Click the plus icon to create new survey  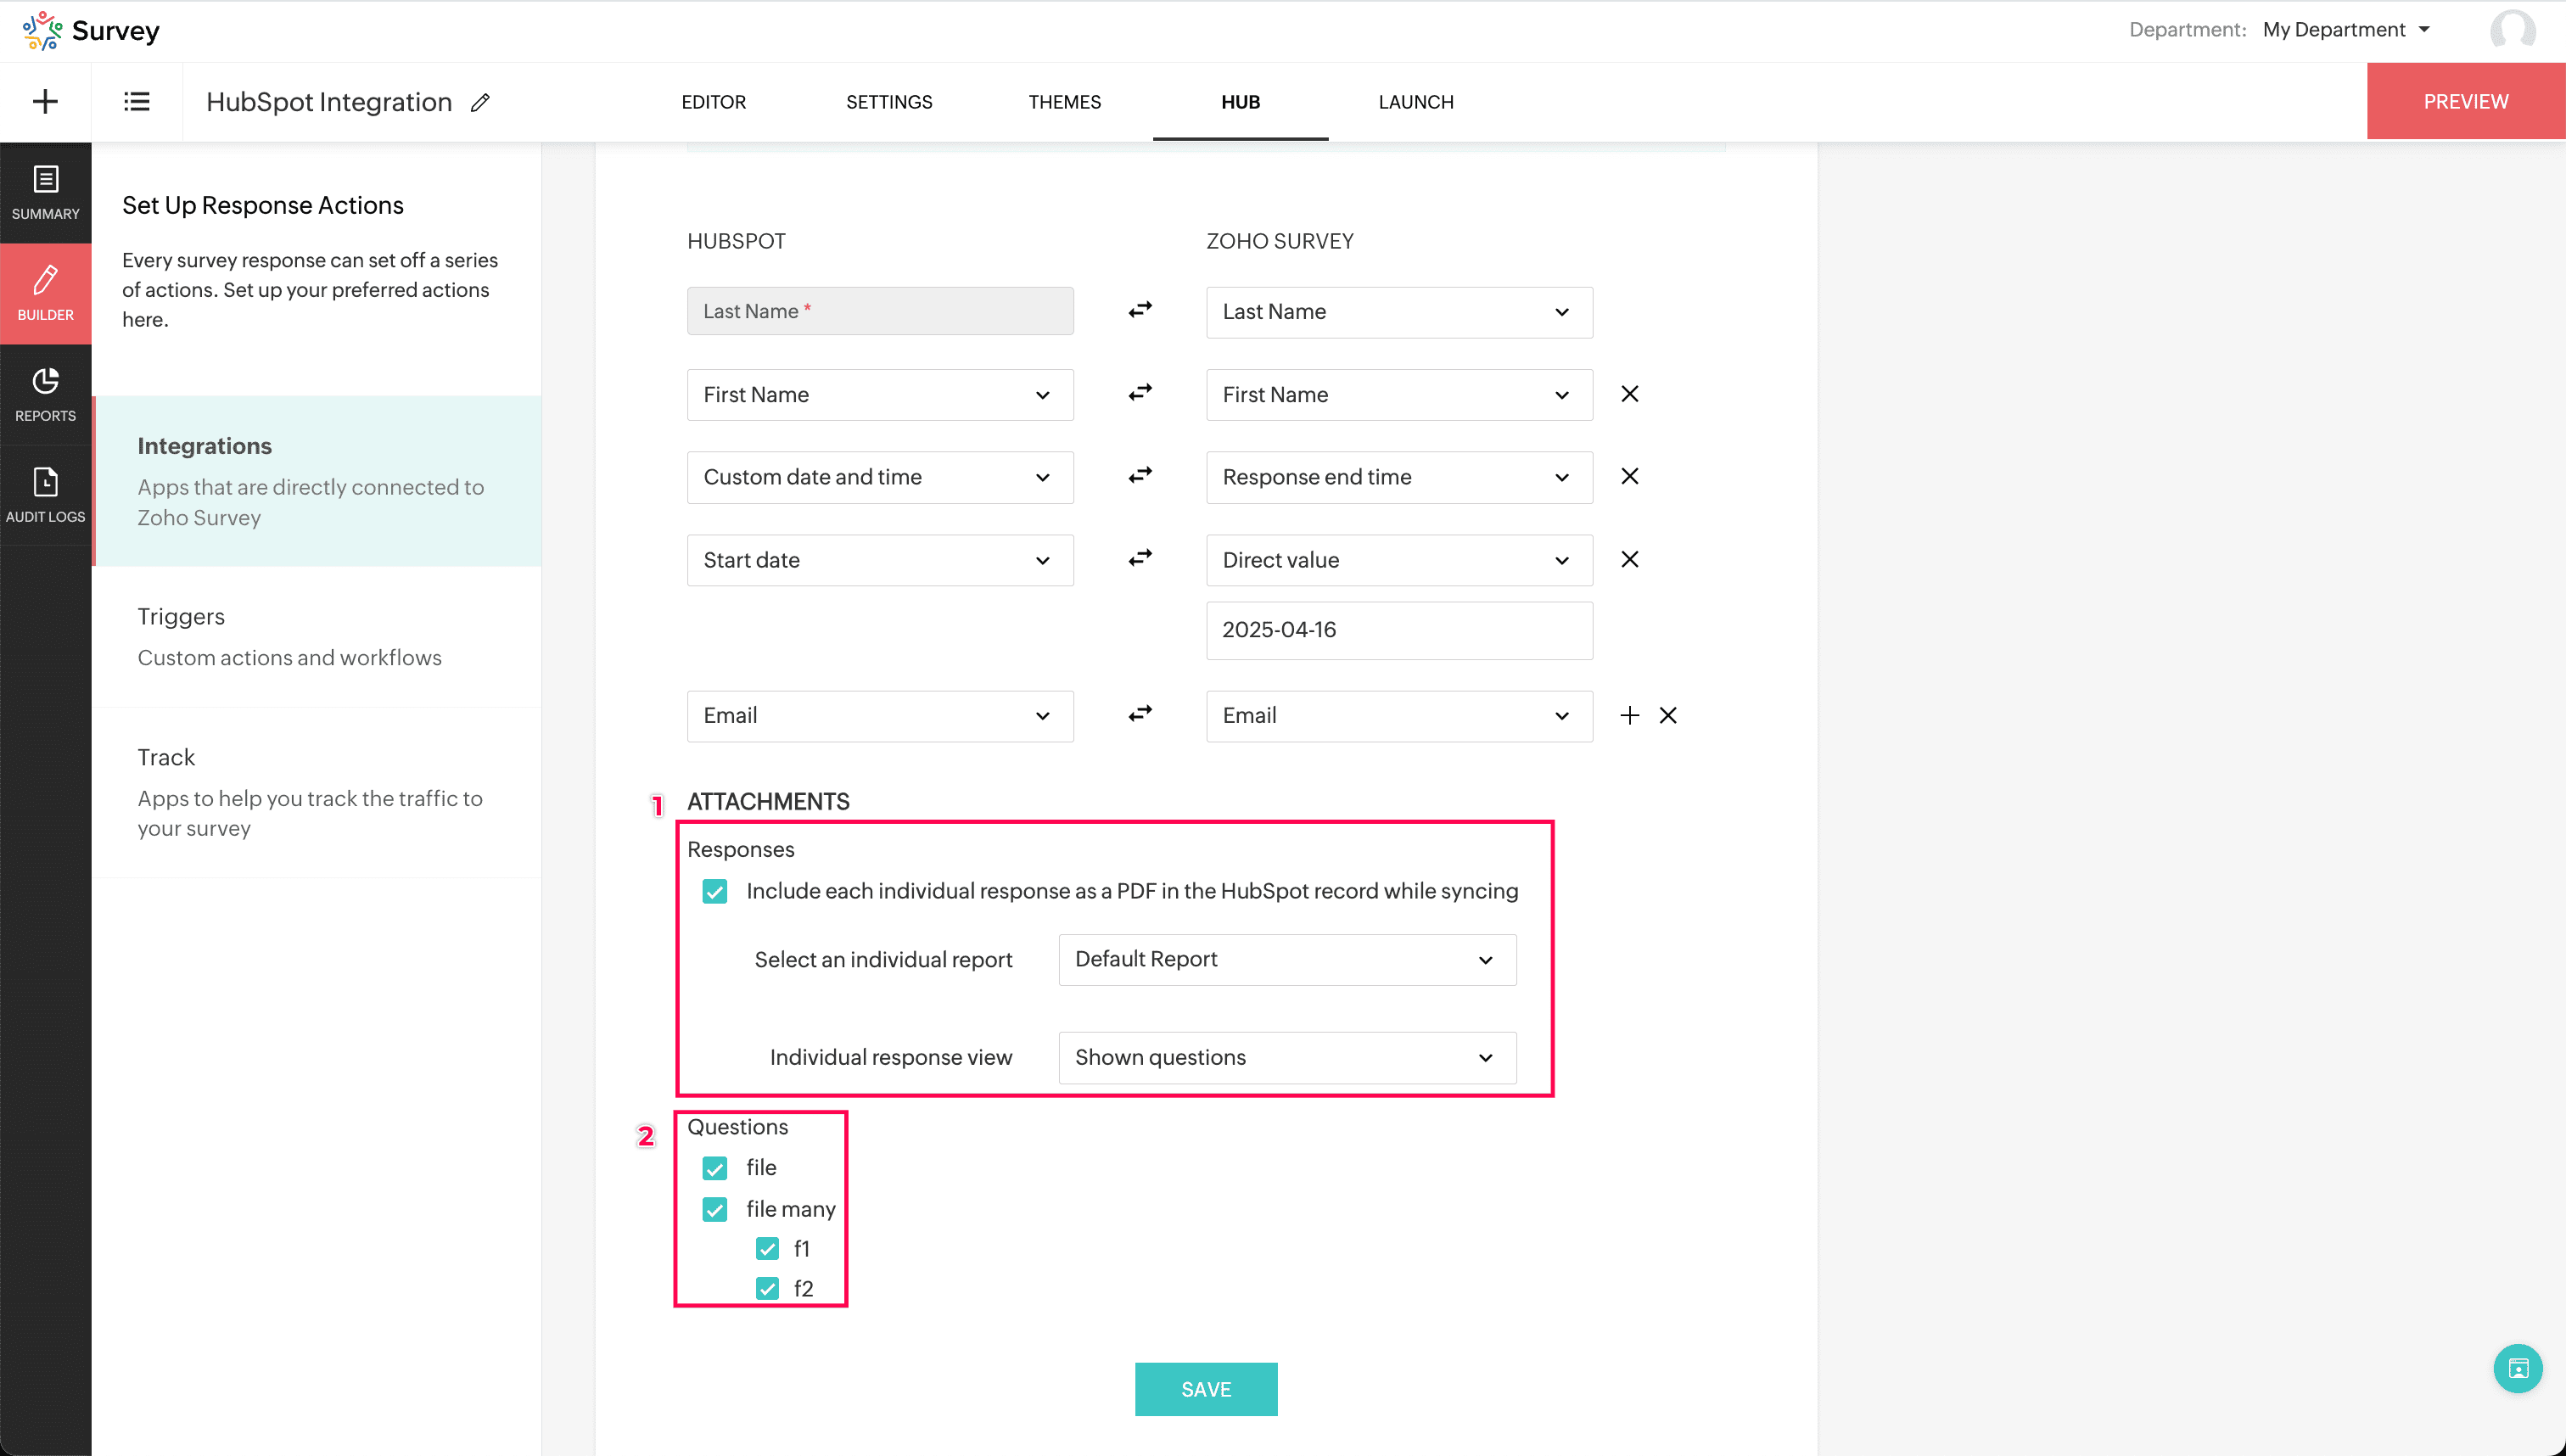(45, 101)
